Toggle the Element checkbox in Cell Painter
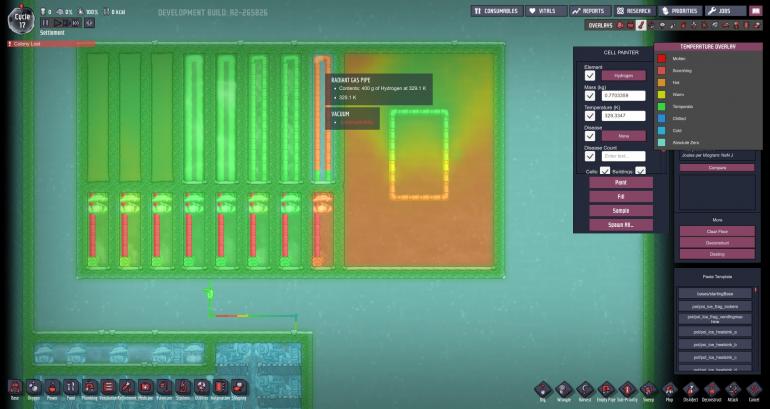The image size is (770, 409). pos(590,75)
